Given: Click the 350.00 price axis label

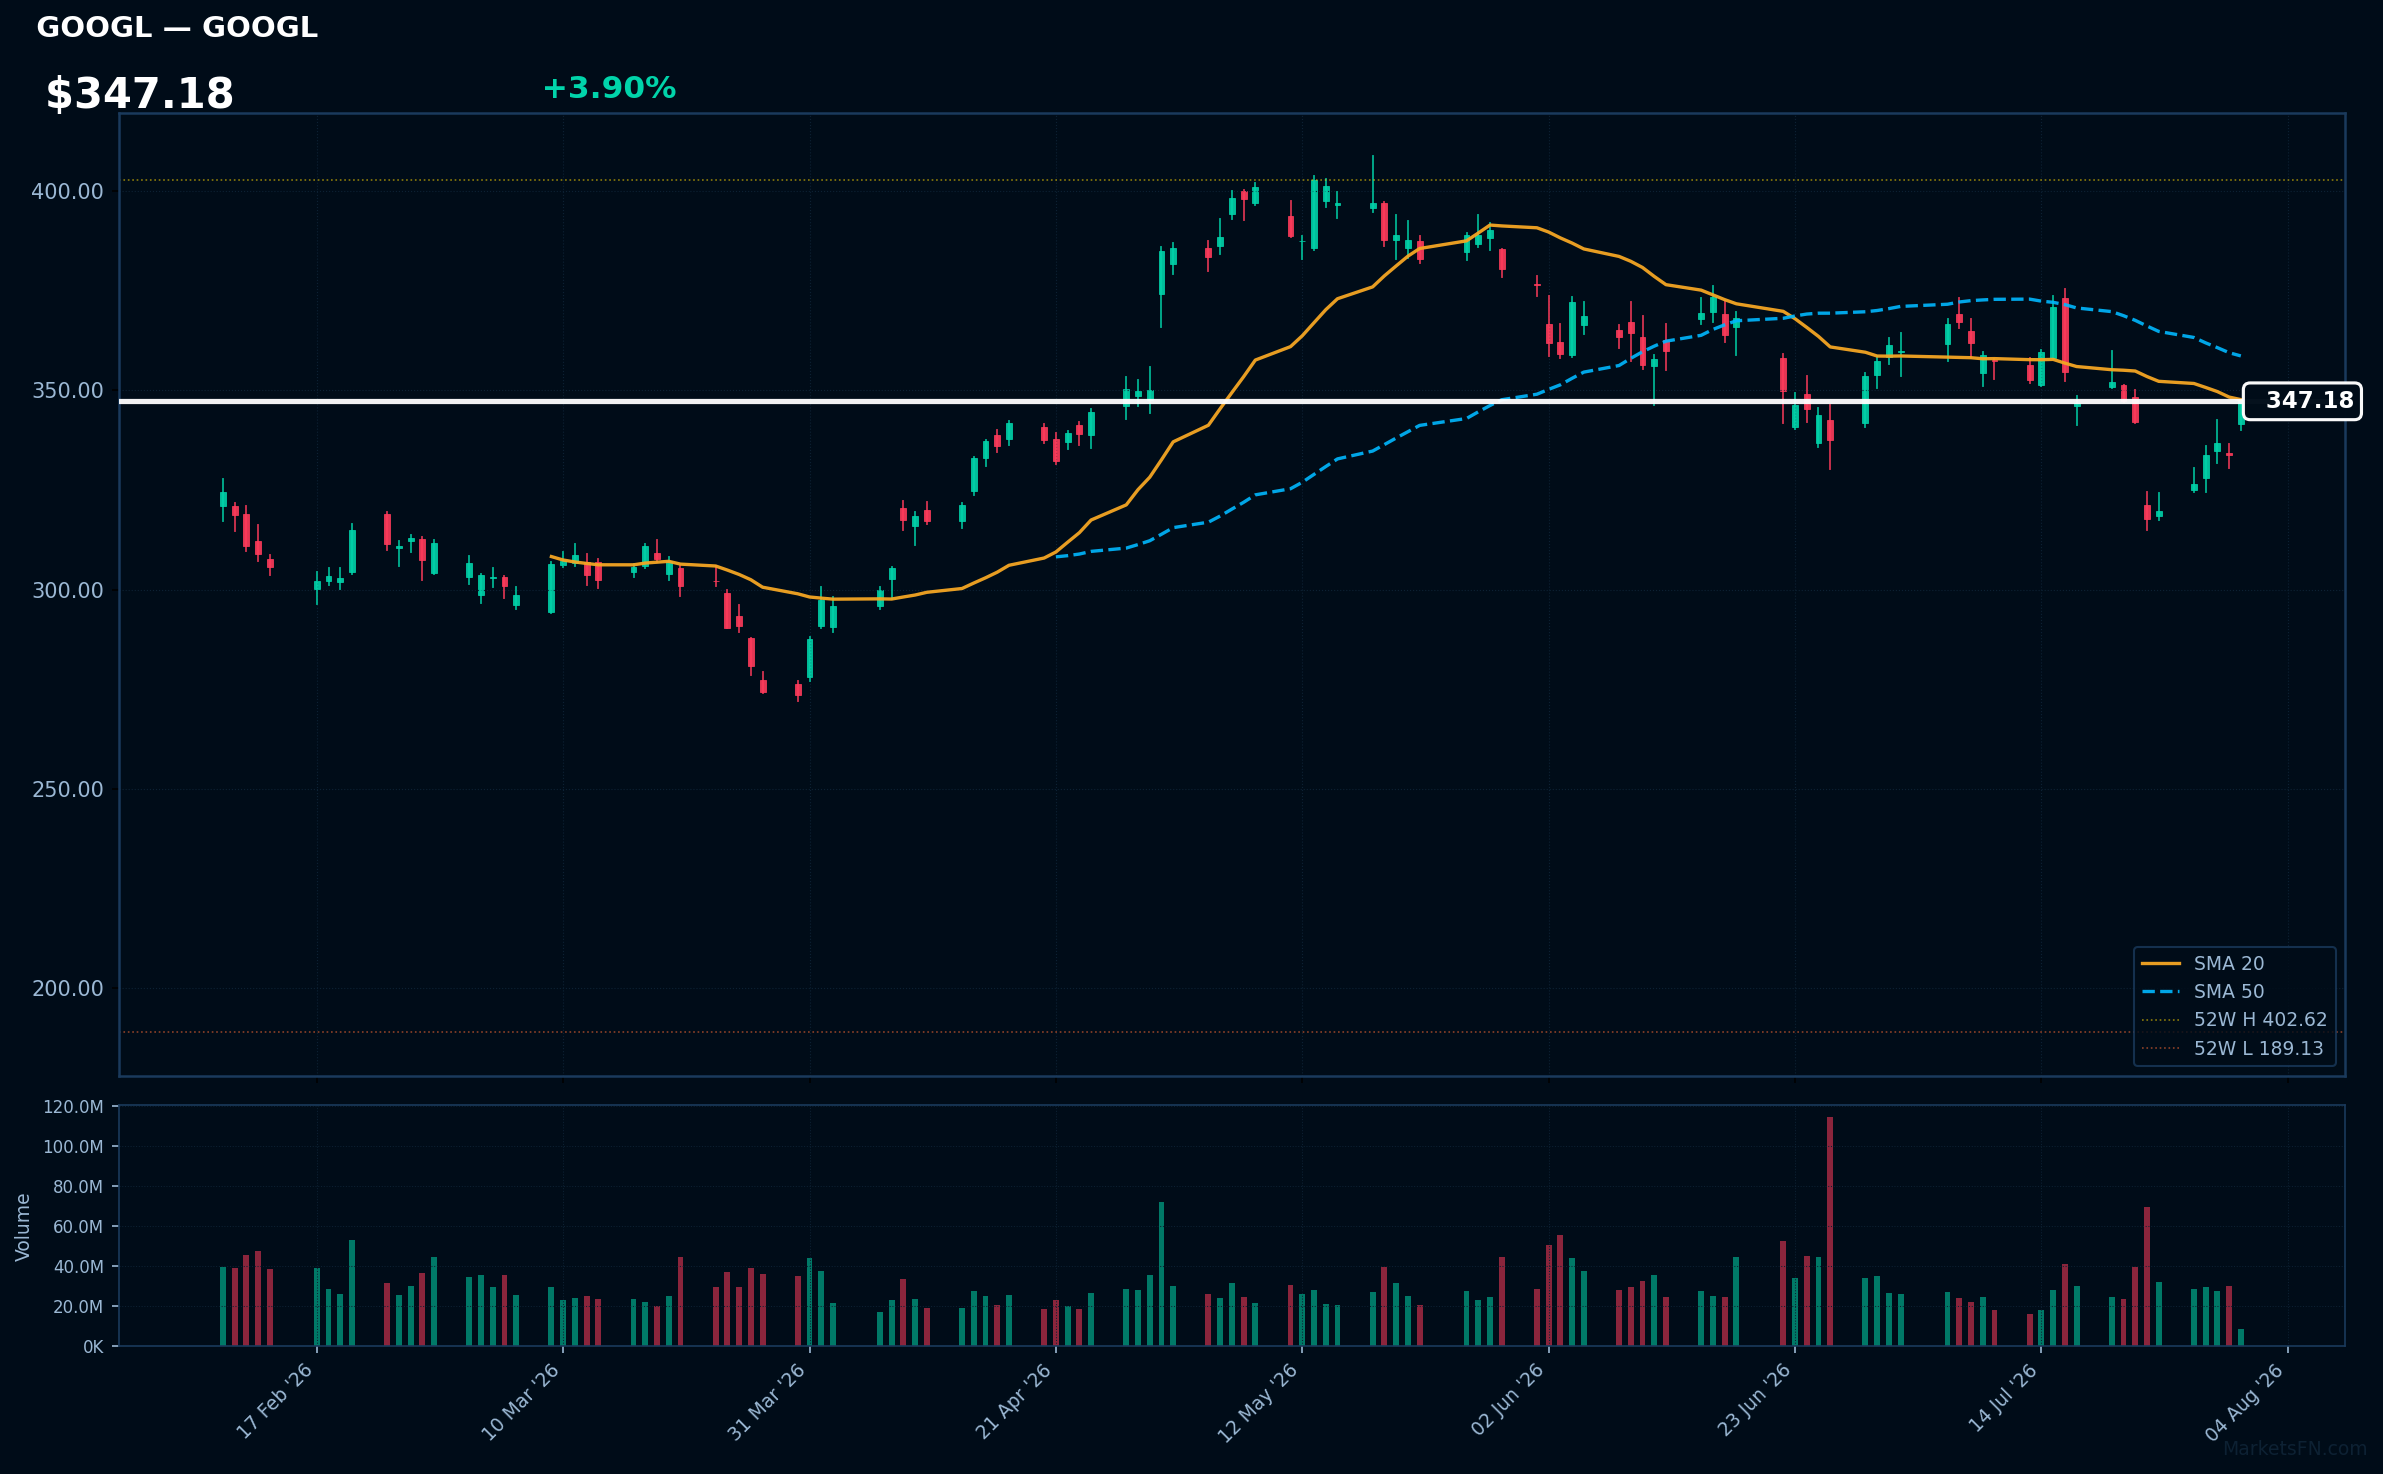Looking at the screenshot, I should point(67,390).
